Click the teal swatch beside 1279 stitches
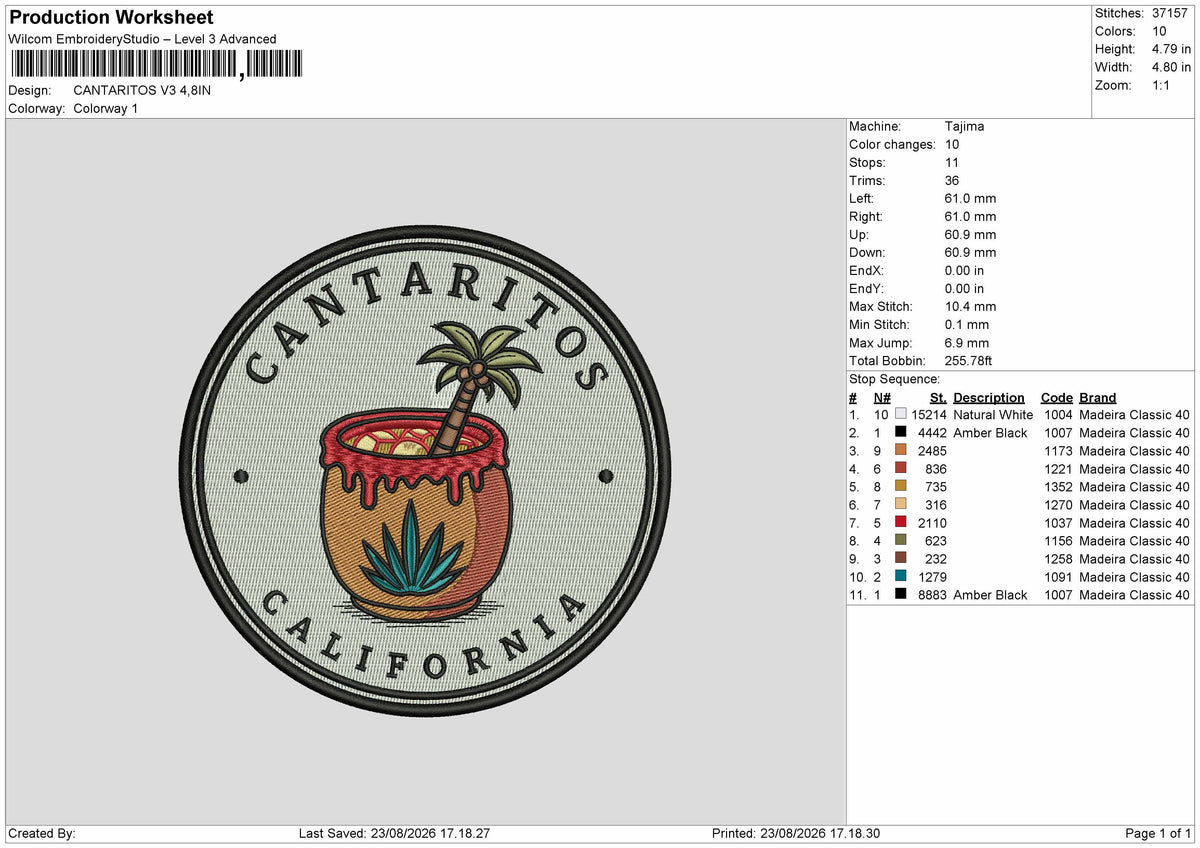The image size is (1200, 848). [900, 576]
